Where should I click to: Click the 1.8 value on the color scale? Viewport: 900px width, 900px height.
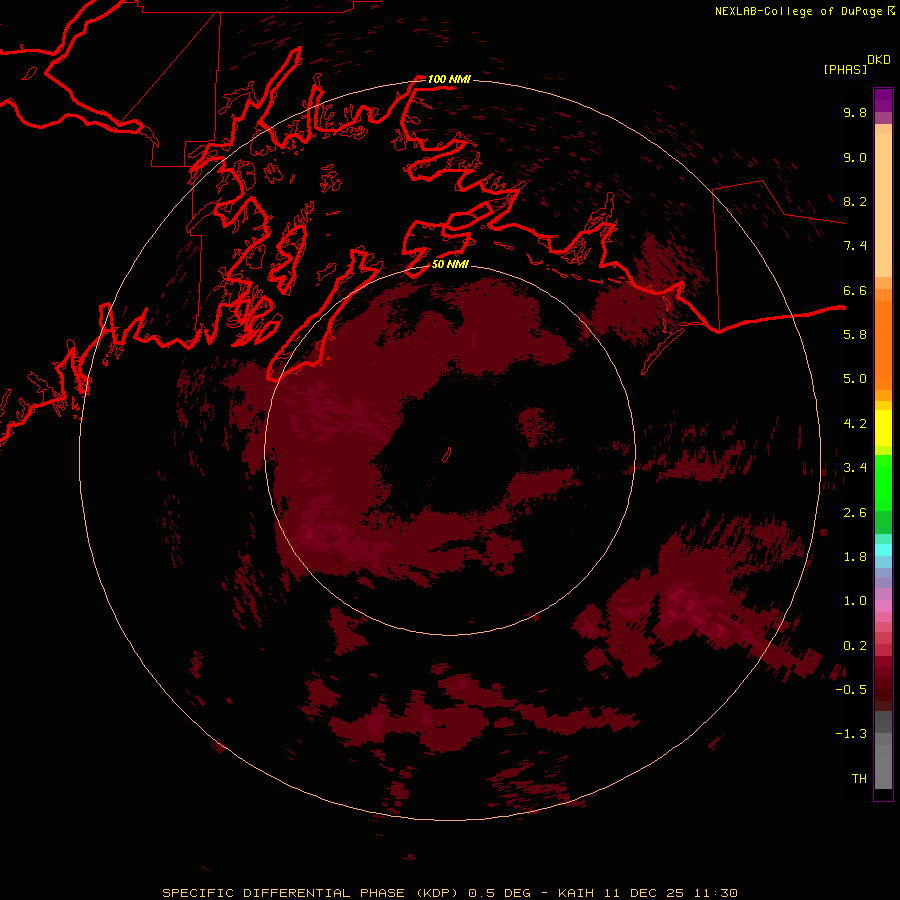(x=855, y=557)
